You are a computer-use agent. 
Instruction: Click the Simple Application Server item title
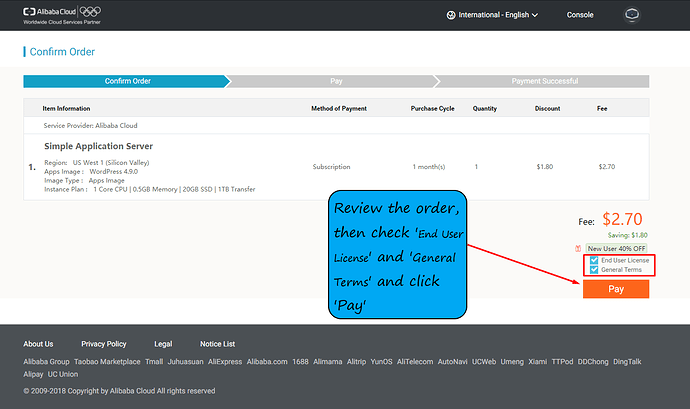click(98, 146)
